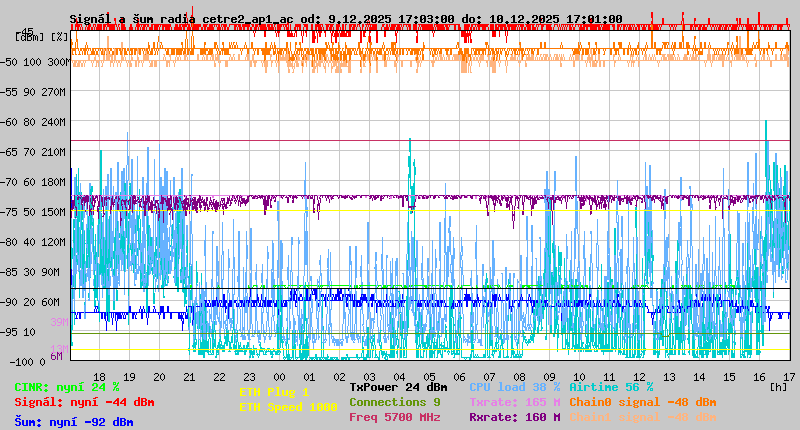The height and width of the screenshot is (430, 800).
Task: Click hour '17' on the time axis
Action: tap(789, 377)
